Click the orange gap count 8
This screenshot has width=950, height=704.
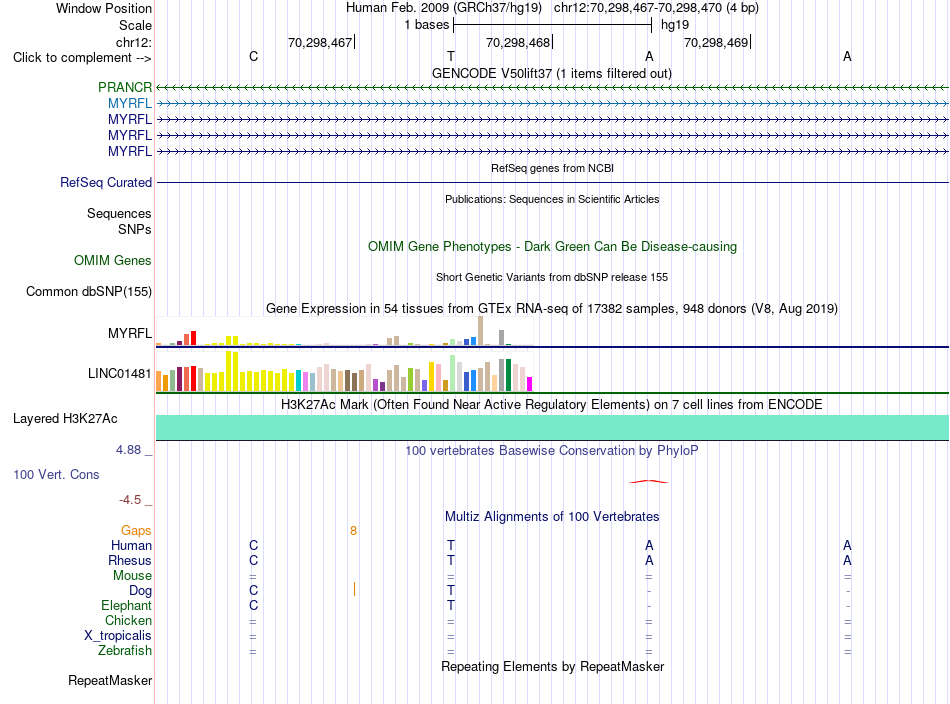pyautogui.click(x=353, y=531)
